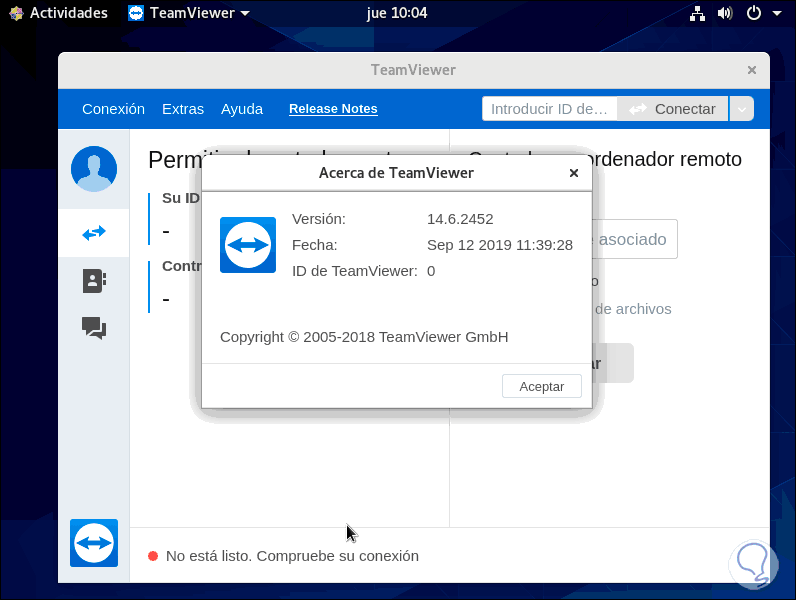Close the main TeamViewer window
796x600 pixels.
[x=752, y=70]
